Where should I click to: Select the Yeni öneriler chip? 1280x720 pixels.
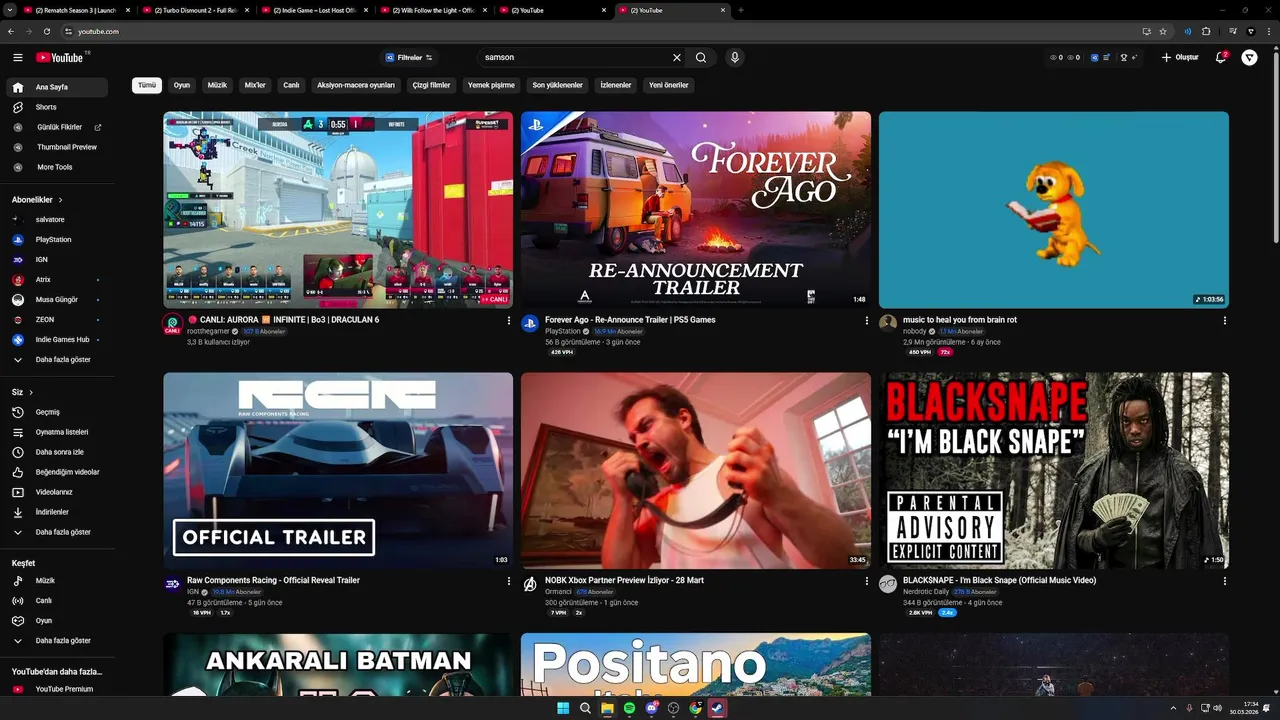(669, 85)
